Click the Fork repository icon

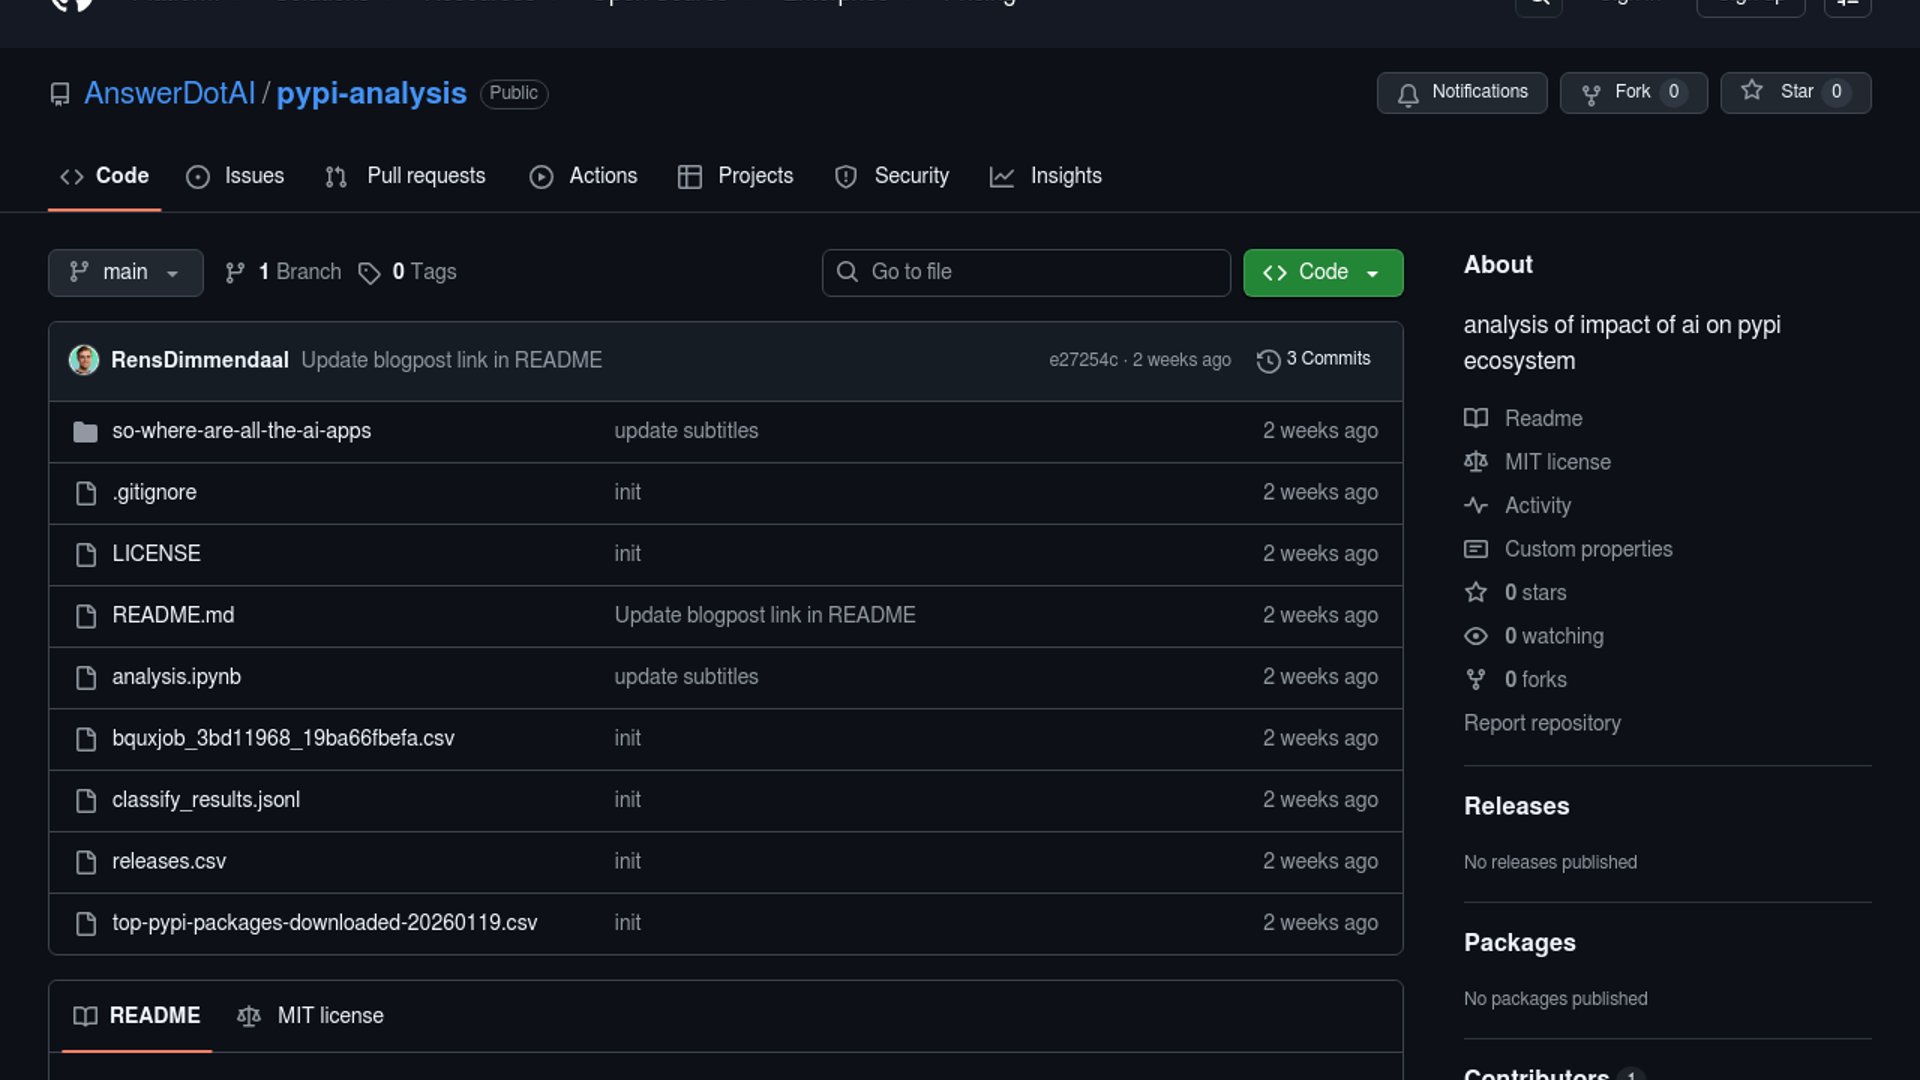point(1591,93)
